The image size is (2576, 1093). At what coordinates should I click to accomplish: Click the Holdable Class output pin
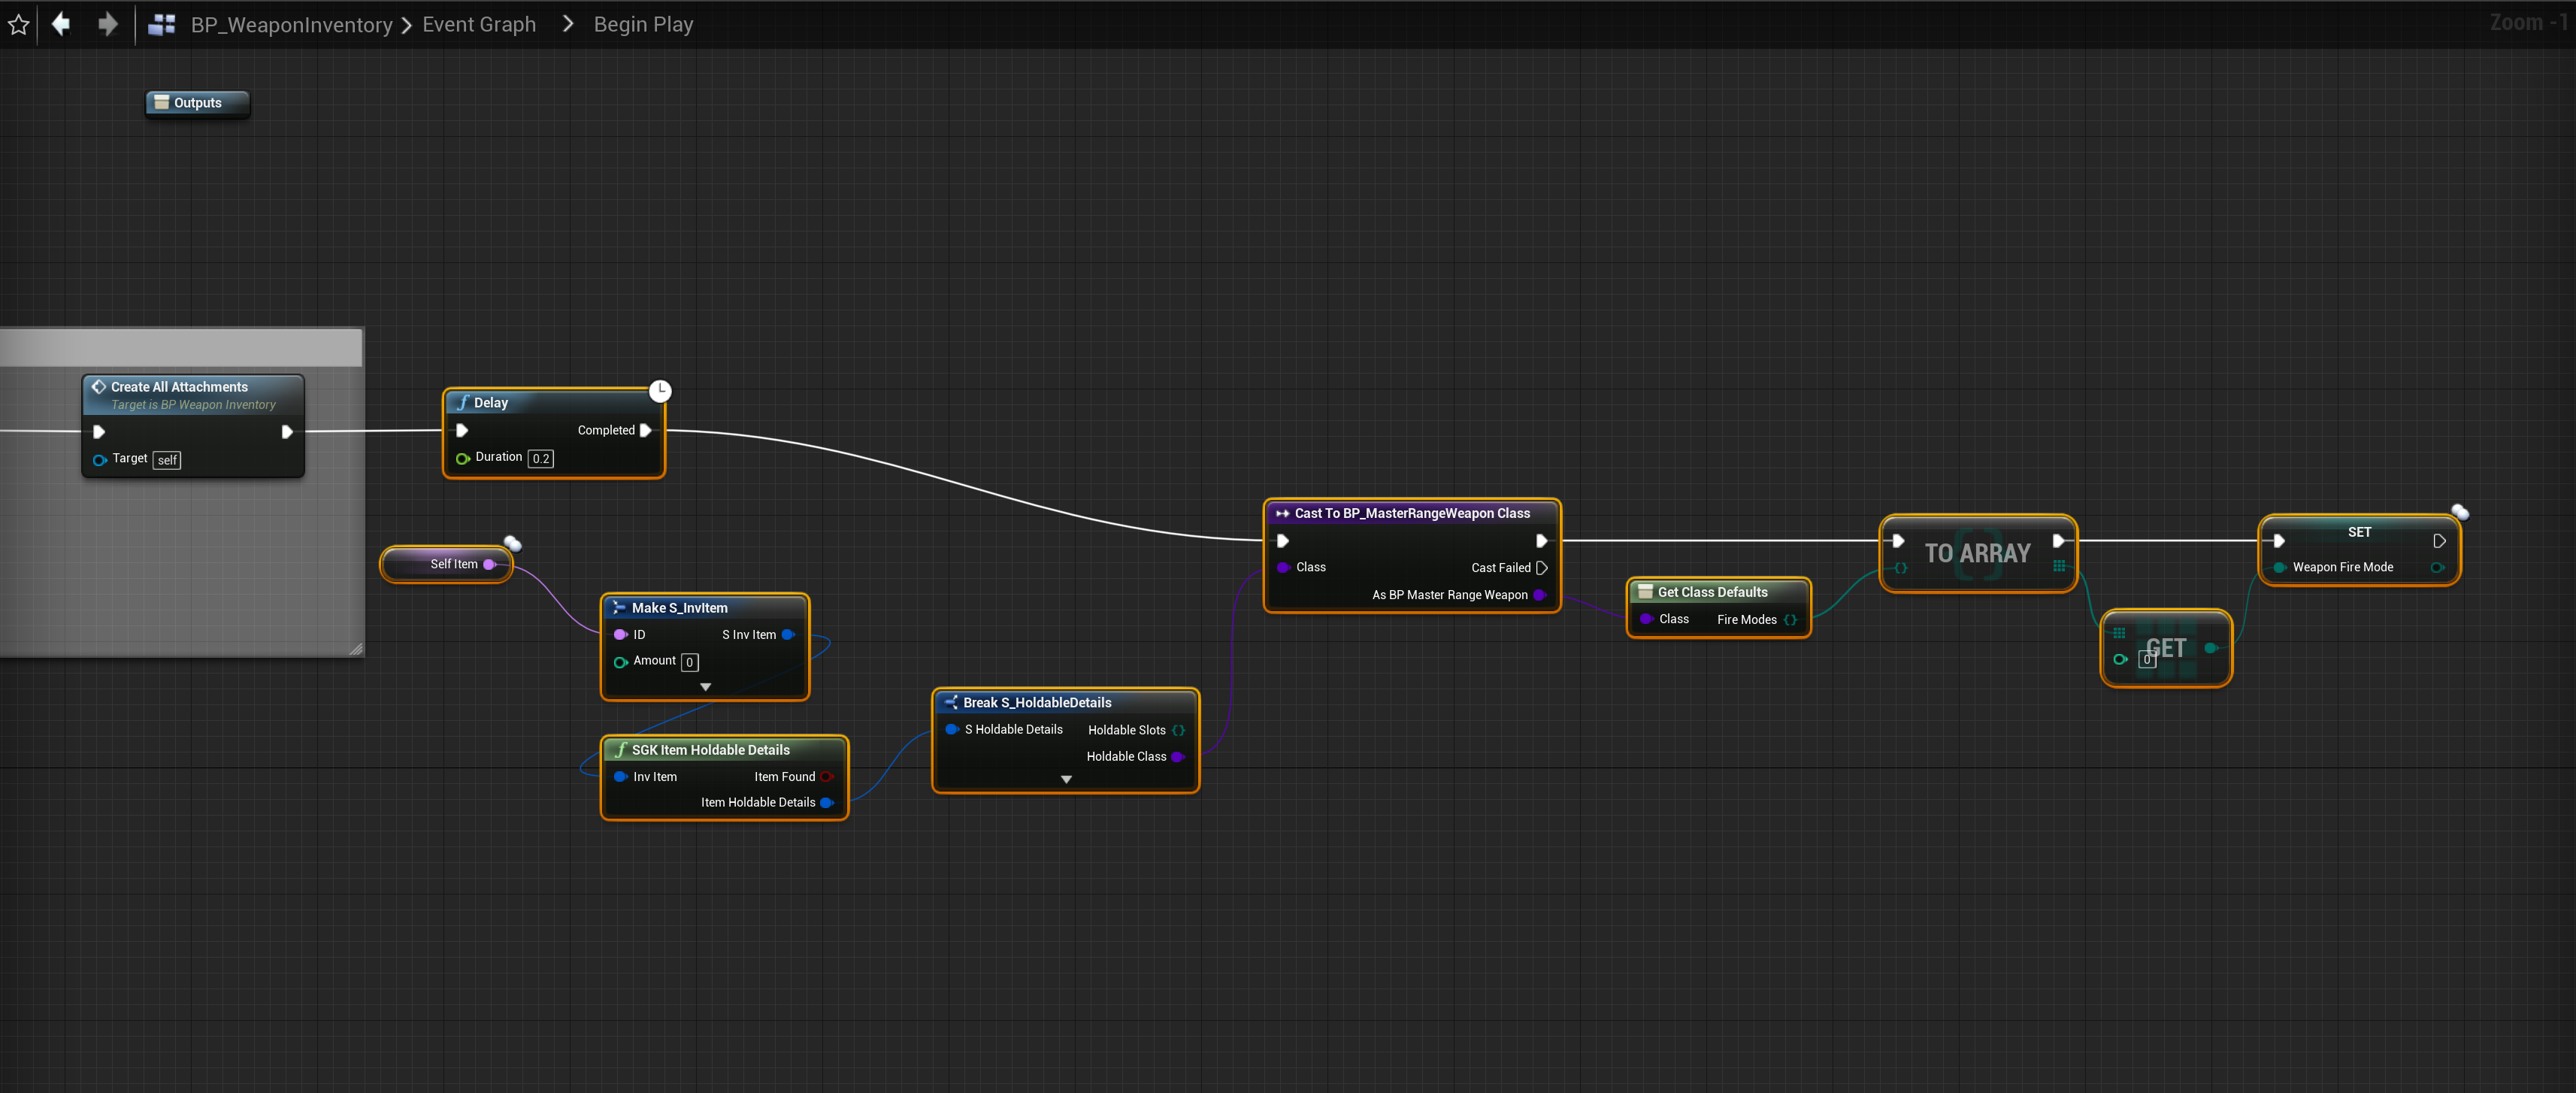[1177, 757]
